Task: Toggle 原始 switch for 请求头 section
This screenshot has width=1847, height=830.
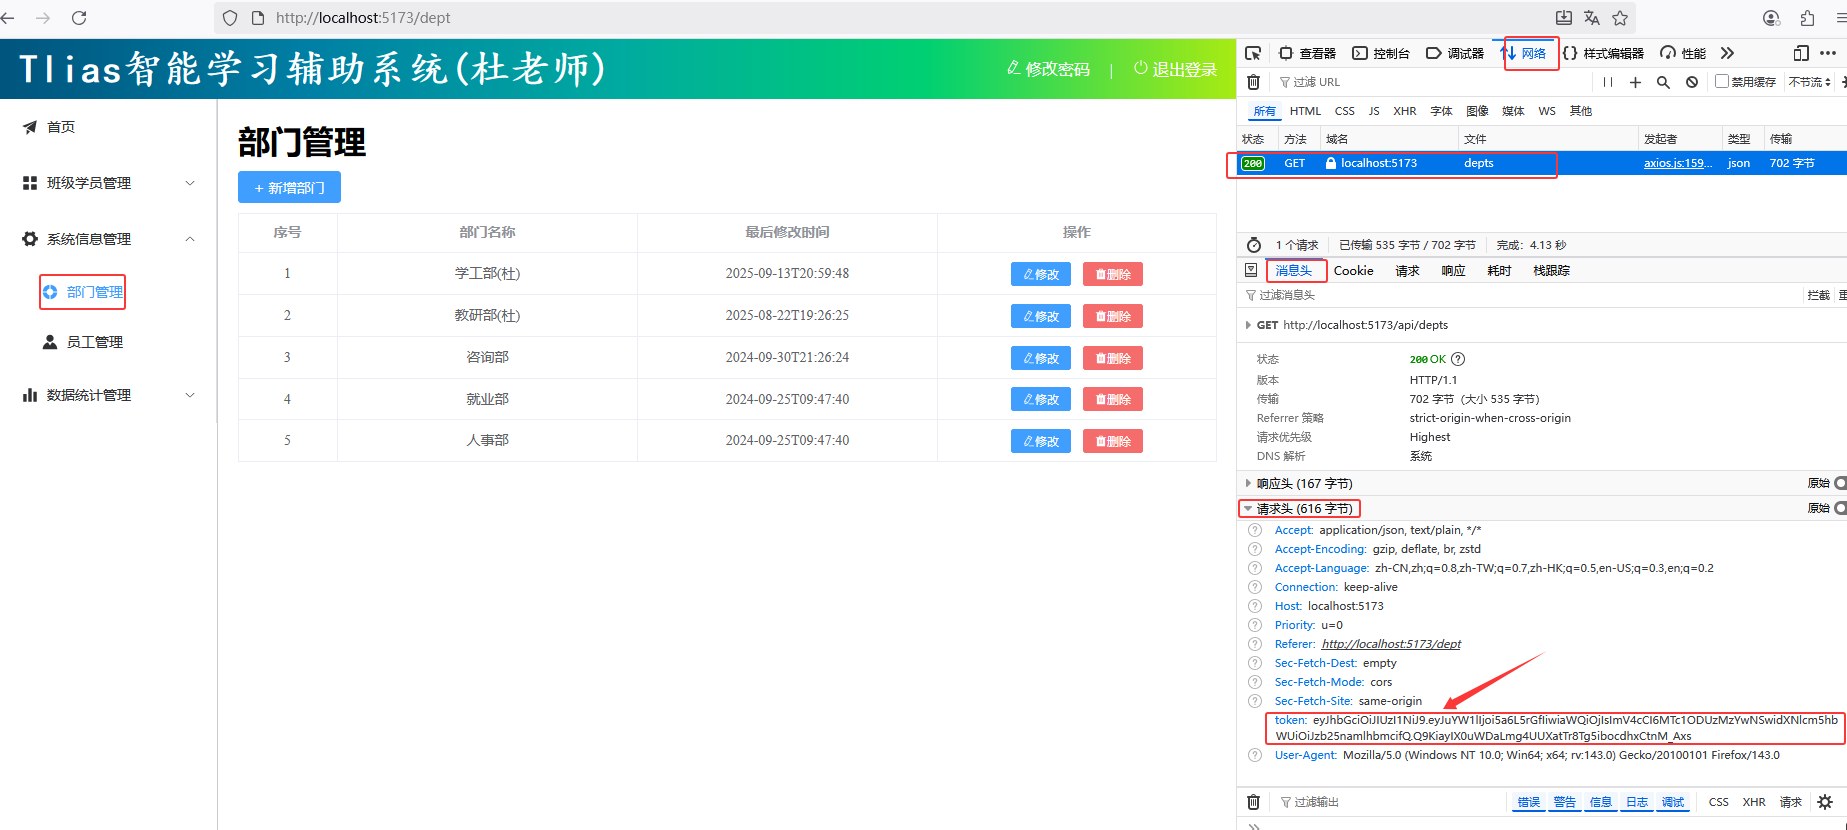Action: click(x=1840, y=508)
